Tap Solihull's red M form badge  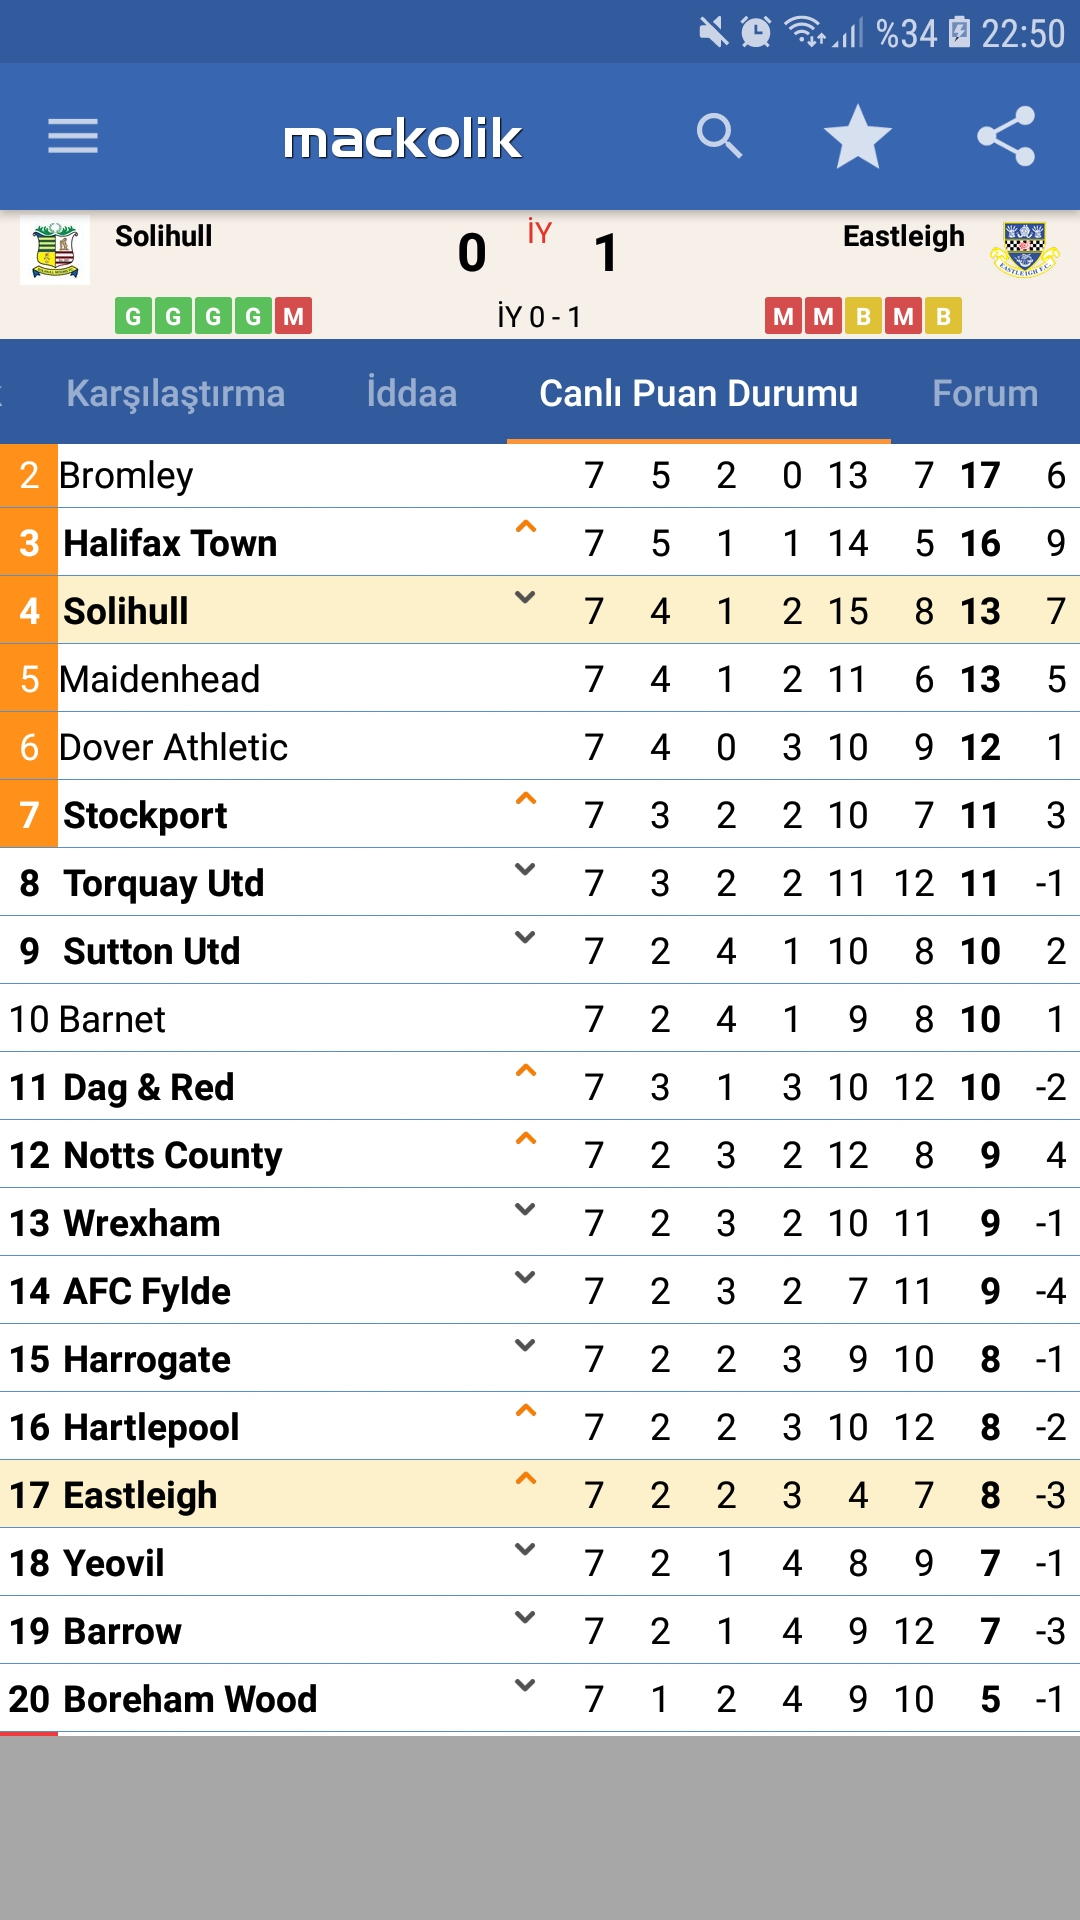coord(293,317)
